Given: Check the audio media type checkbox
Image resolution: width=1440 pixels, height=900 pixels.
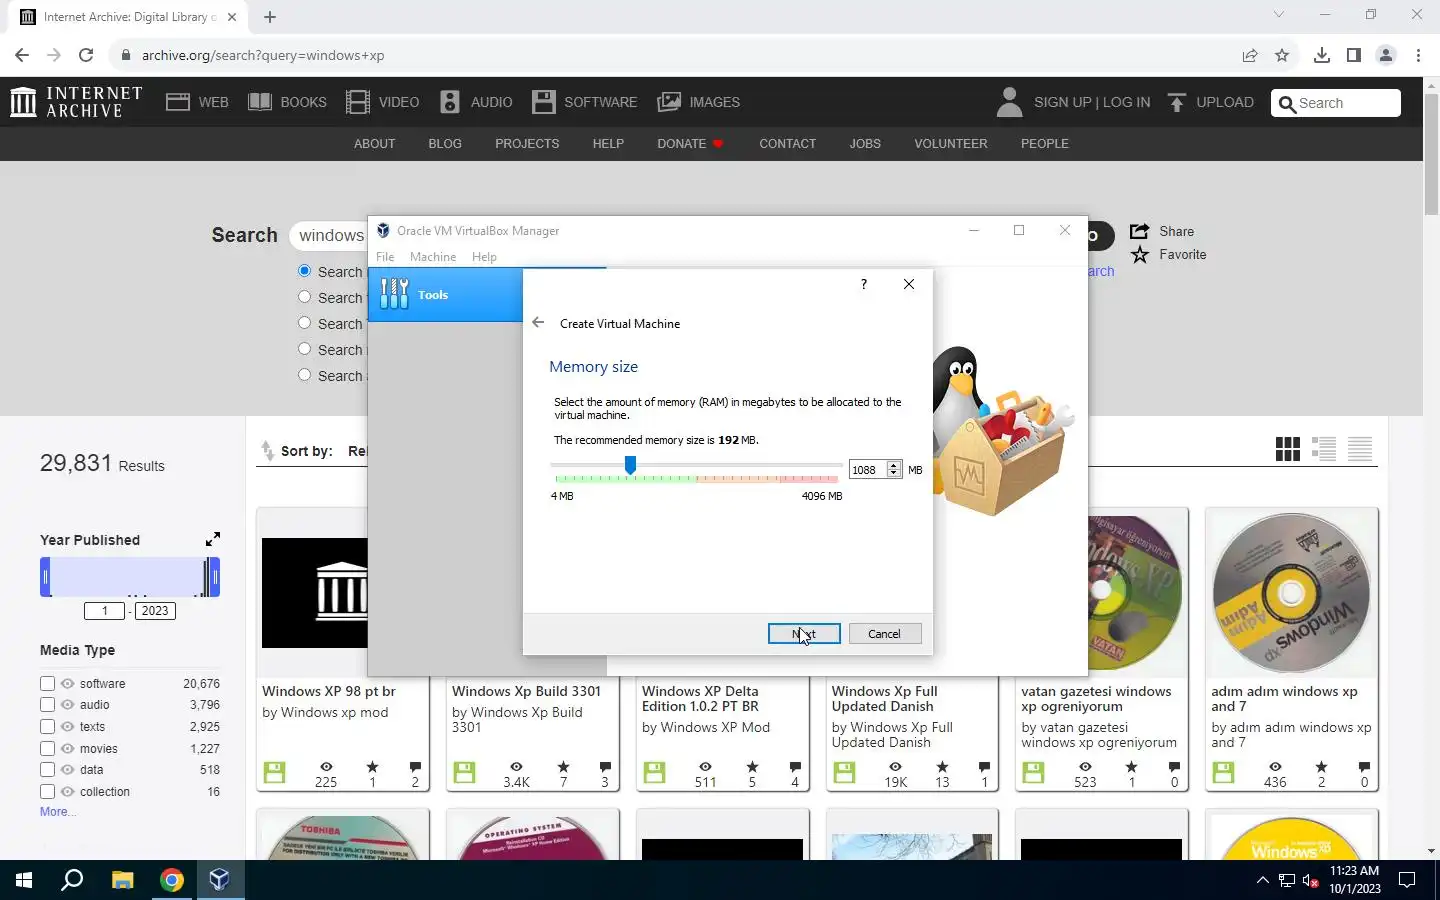Looking at the screenshot, I should click(47, 705).
